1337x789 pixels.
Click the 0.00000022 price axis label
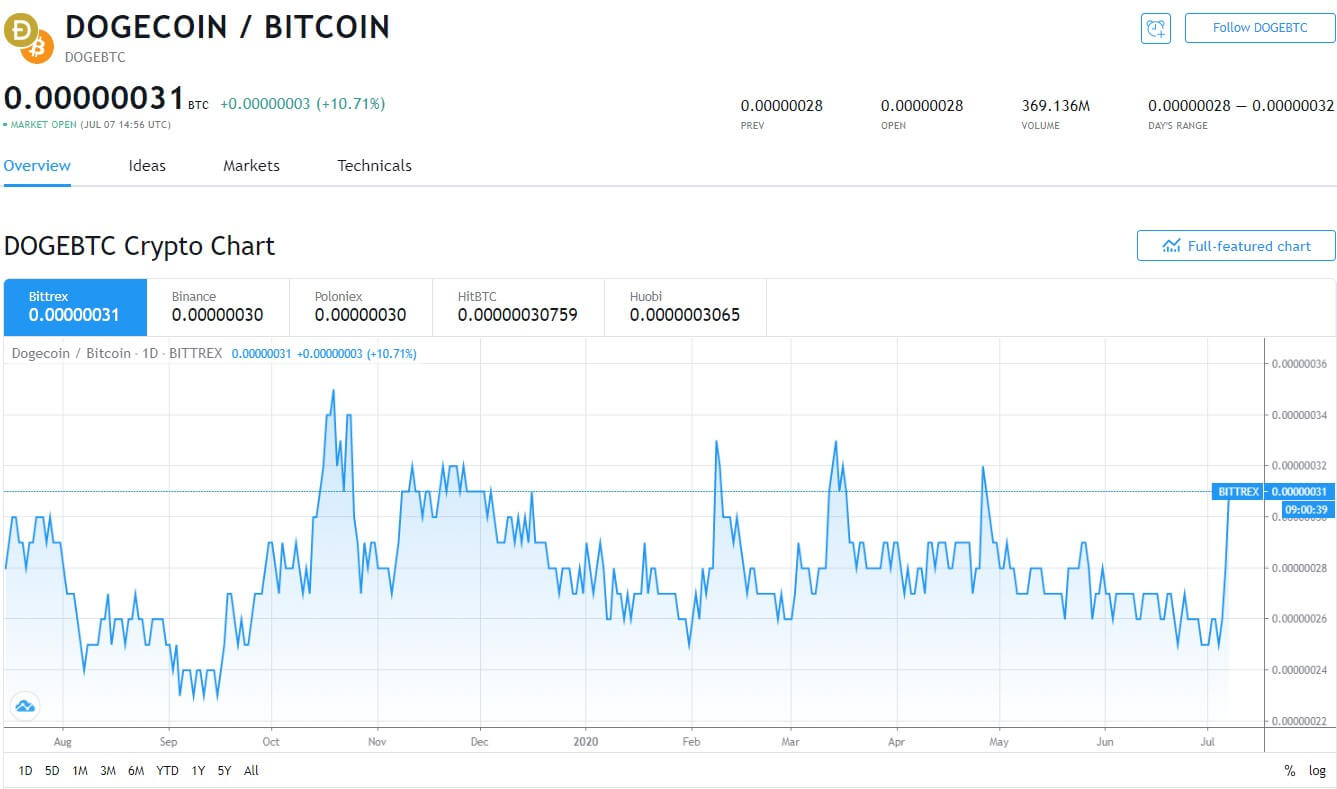point(1299,721)
